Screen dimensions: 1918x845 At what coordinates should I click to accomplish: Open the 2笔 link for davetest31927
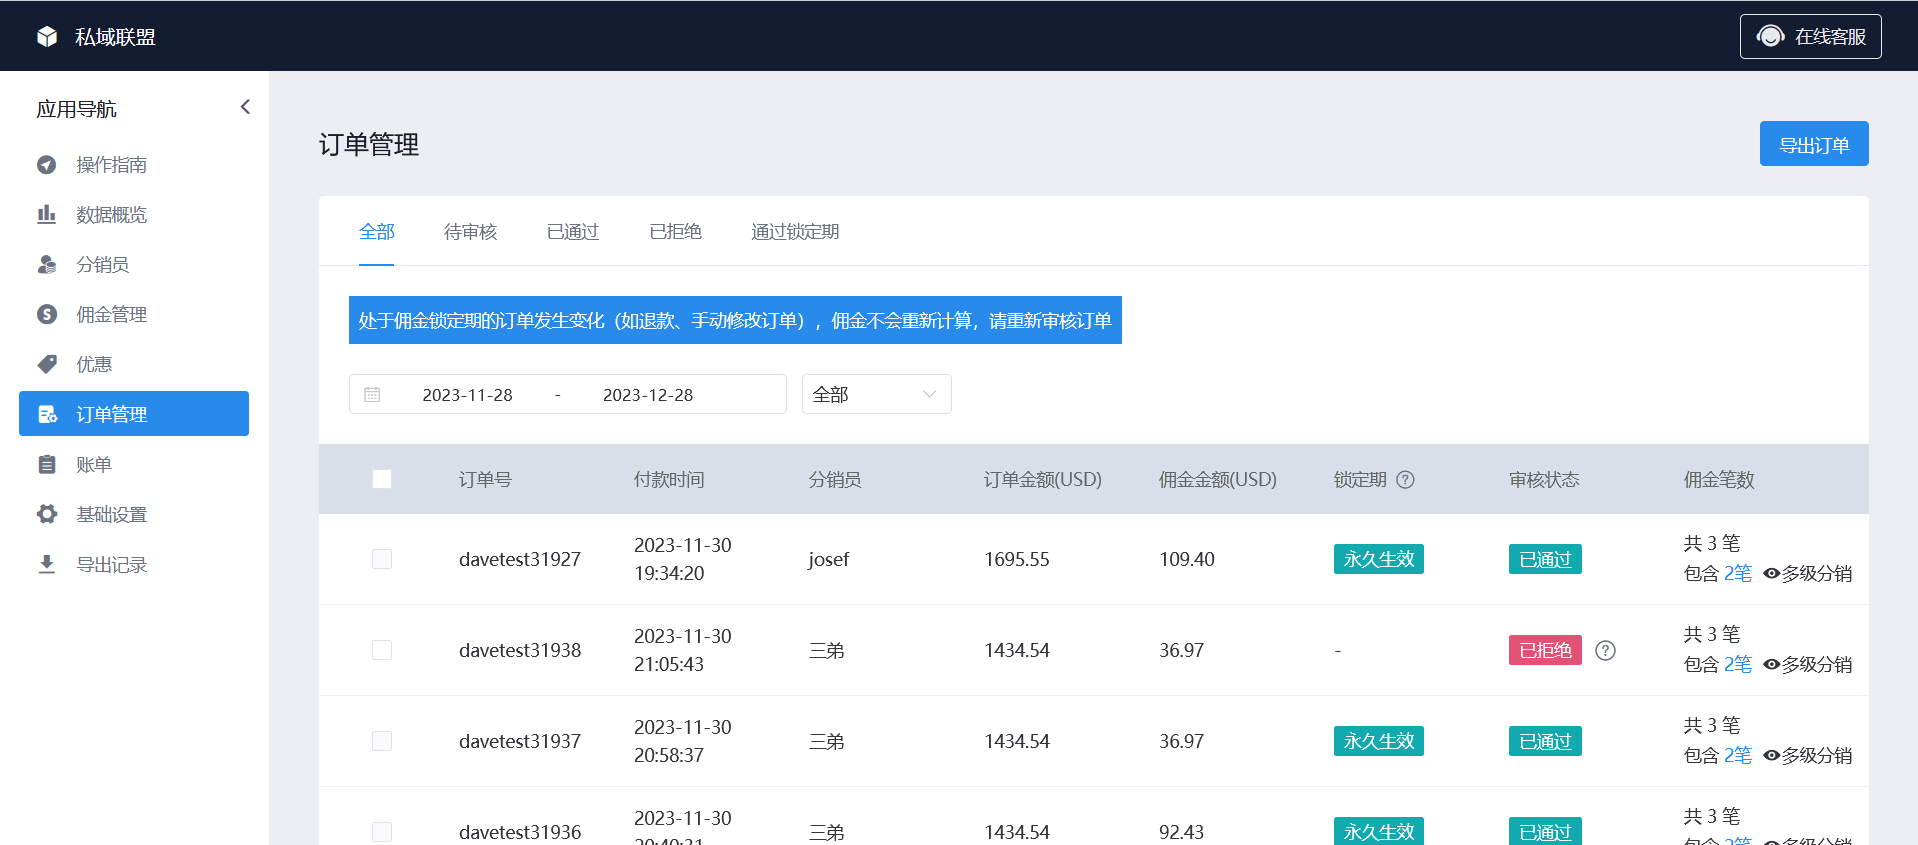[1738, 574]
